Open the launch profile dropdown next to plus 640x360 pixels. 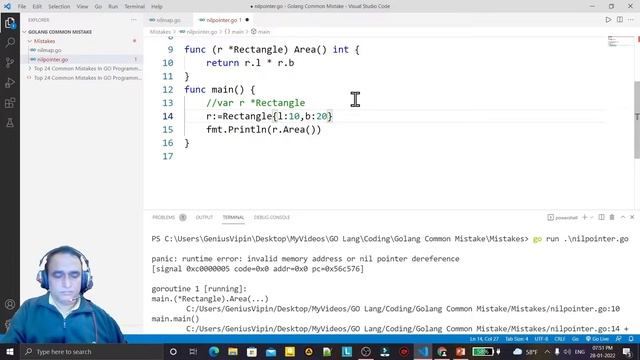(x=591, y=218)
